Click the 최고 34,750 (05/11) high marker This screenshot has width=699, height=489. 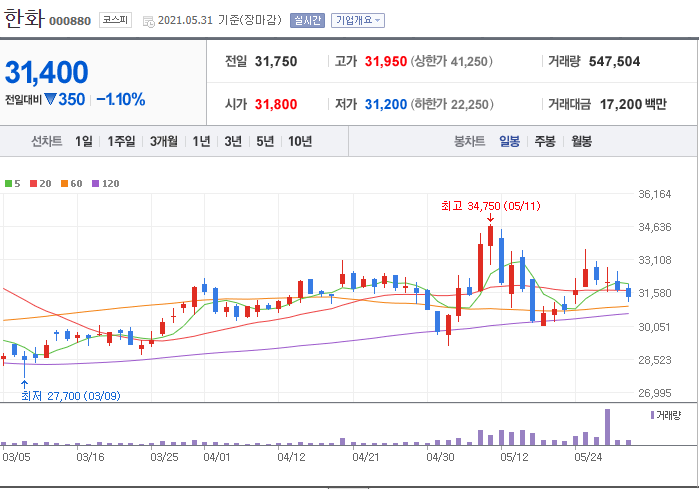490,206
